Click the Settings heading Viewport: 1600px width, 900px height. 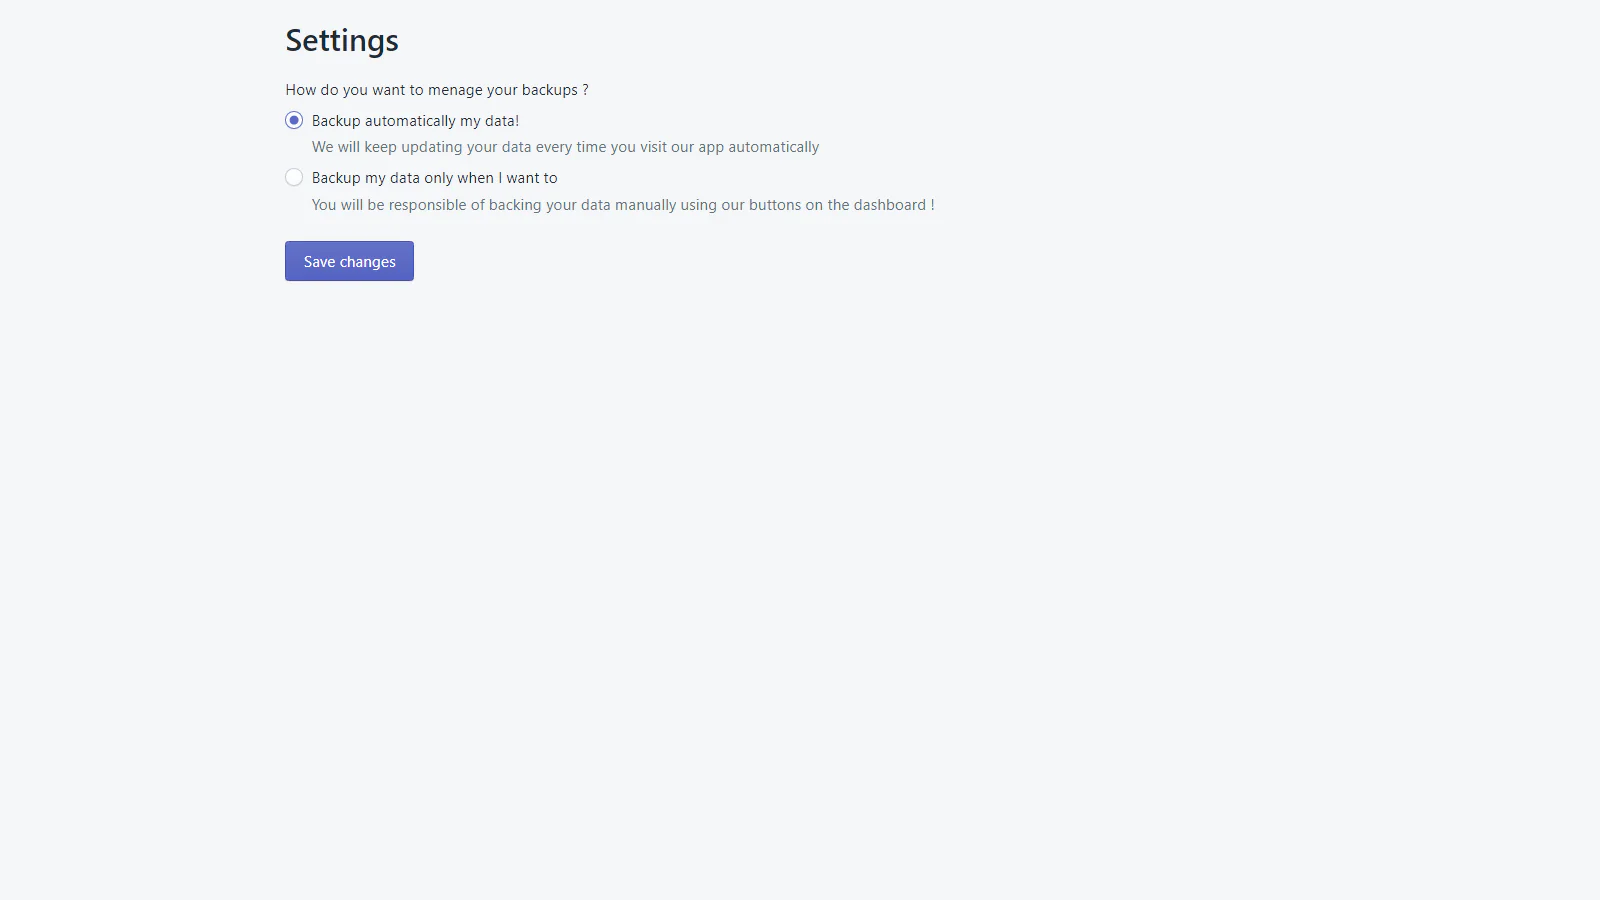[342, 40]
